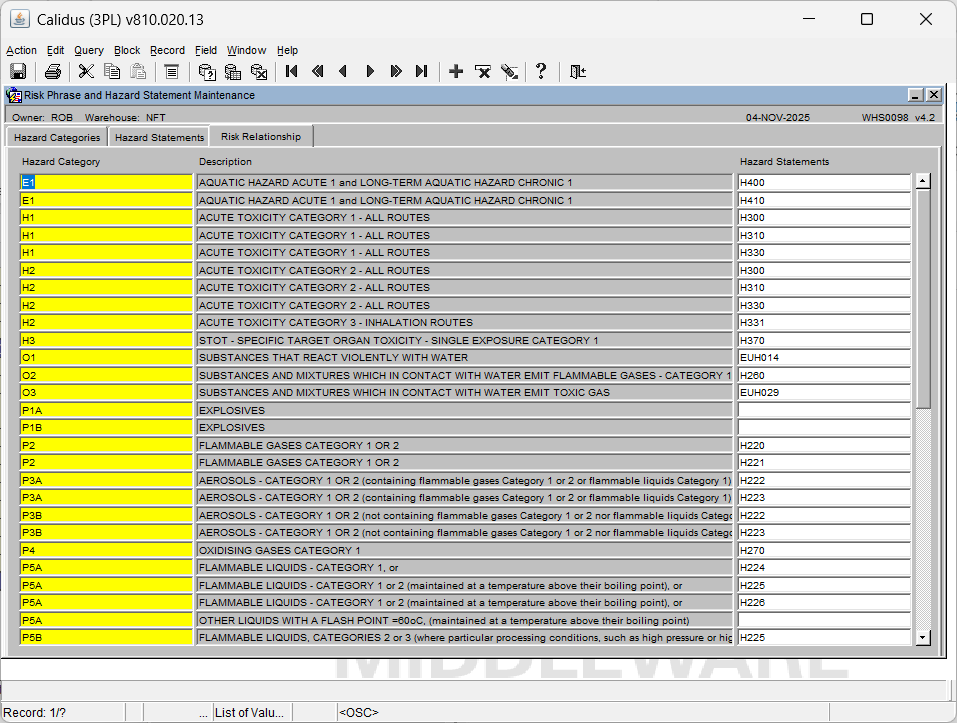Click the Cut scissors icon
This screenshot has width=957, height=723.
click(x=86, y=71)
